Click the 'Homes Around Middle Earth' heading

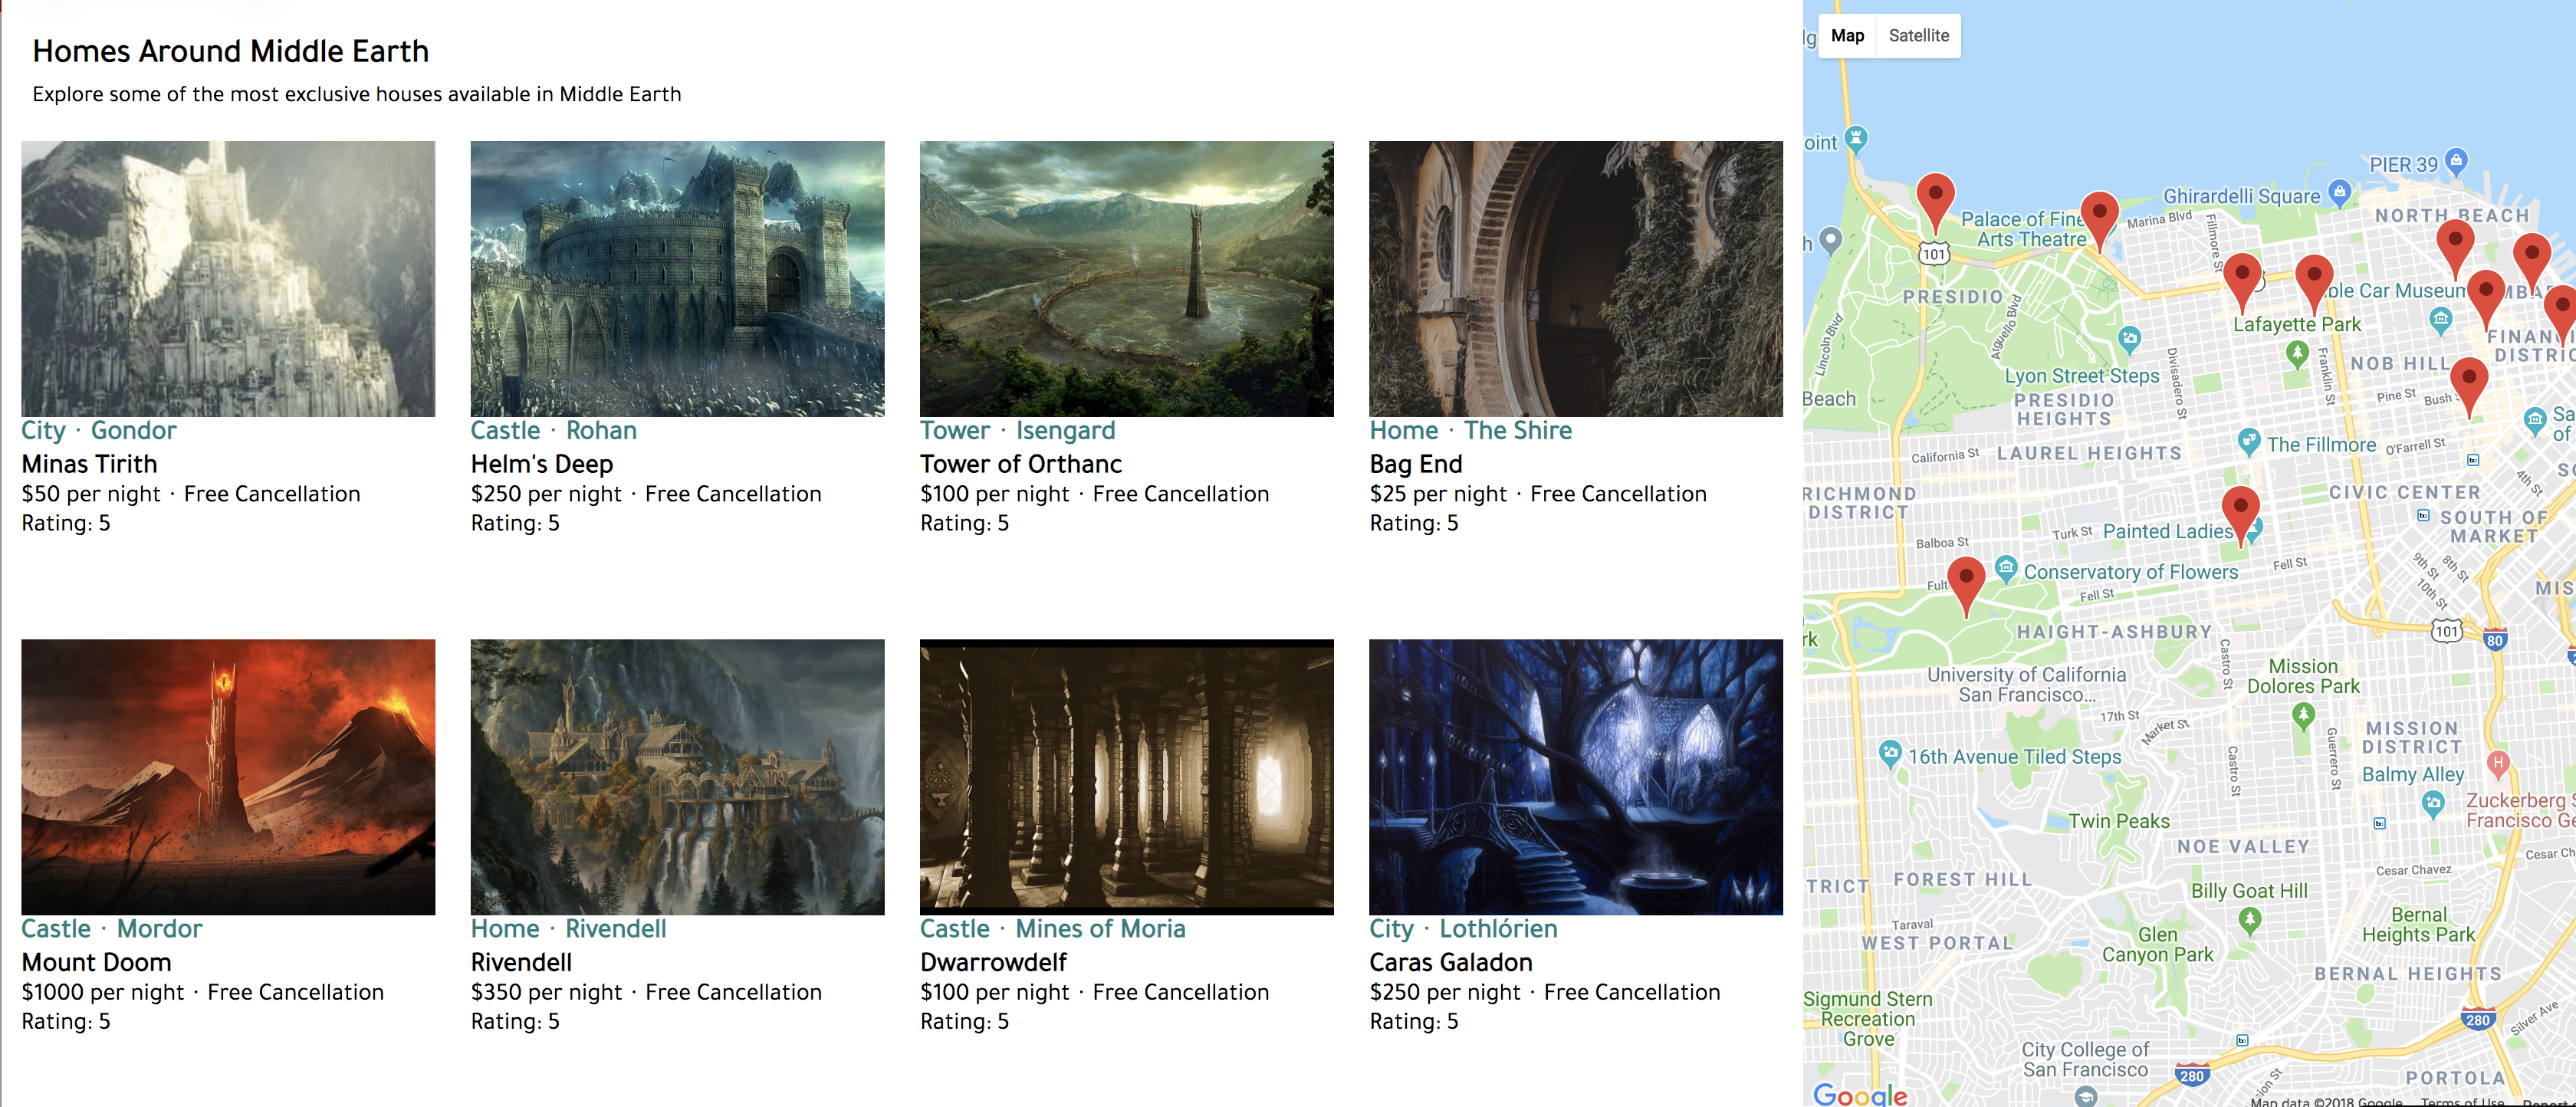(x=230, y=51)
